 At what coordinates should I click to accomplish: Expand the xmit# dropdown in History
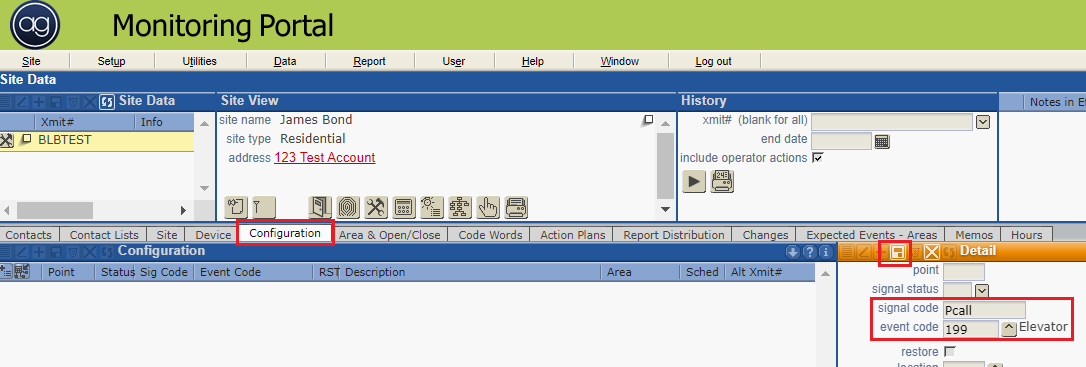coord(982,123)
